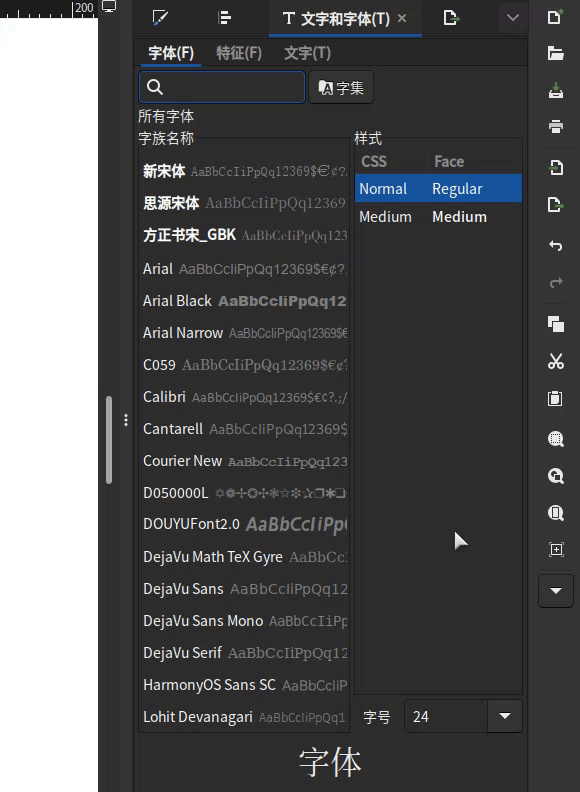The width and height of the screenshot is (580, 792).
Task: Select the Arial Black font family
Action: (245, 301)
